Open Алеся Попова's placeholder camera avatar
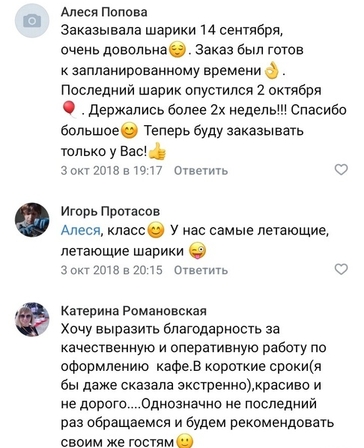Viewport: 364px width, 448px height. pos(32,21)
